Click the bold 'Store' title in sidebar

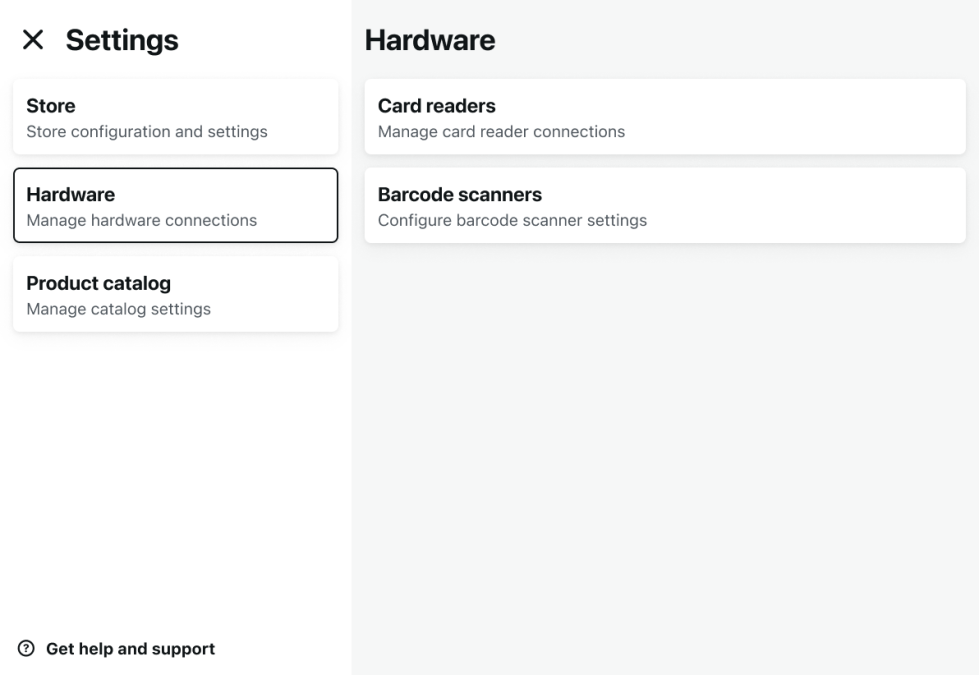(x=51, y=106)
